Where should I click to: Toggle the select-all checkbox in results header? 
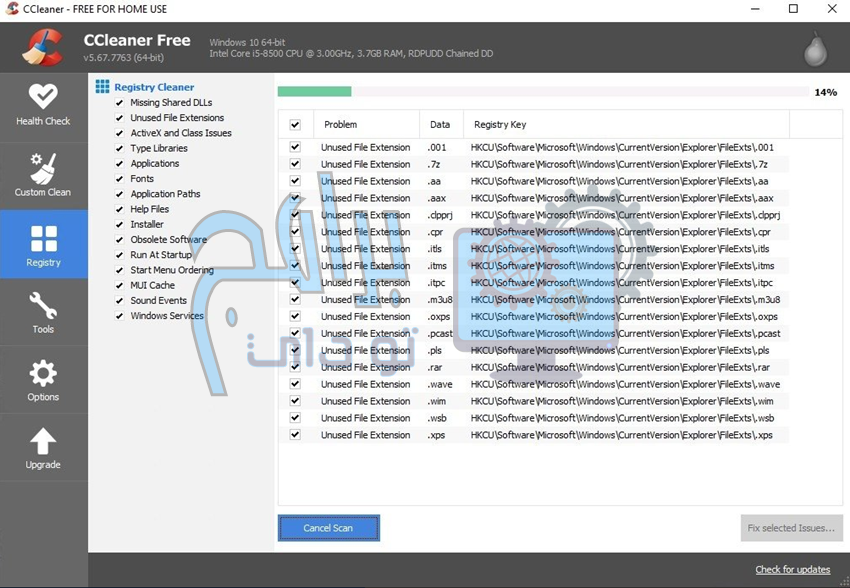tap(295, 125)
